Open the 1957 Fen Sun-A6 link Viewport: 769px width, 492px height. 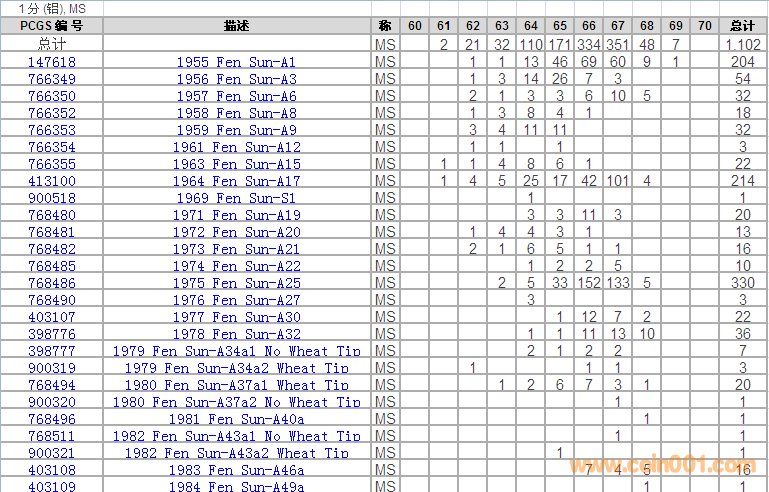(236, 96)
